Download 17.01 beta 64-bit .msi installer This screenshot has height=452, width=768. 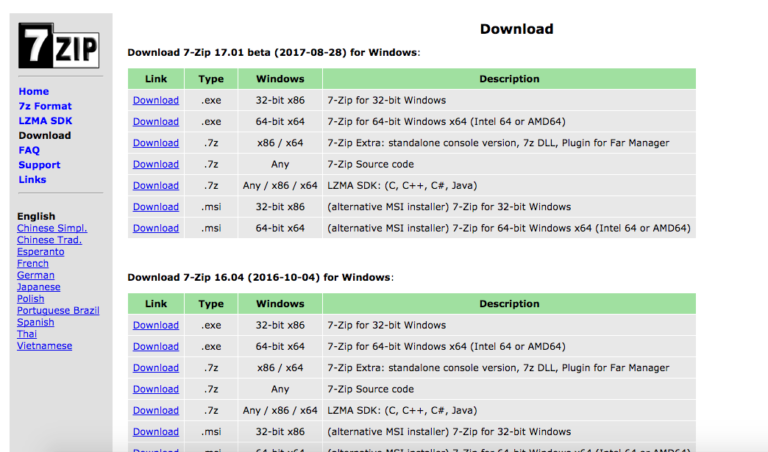tap(155, 228)
